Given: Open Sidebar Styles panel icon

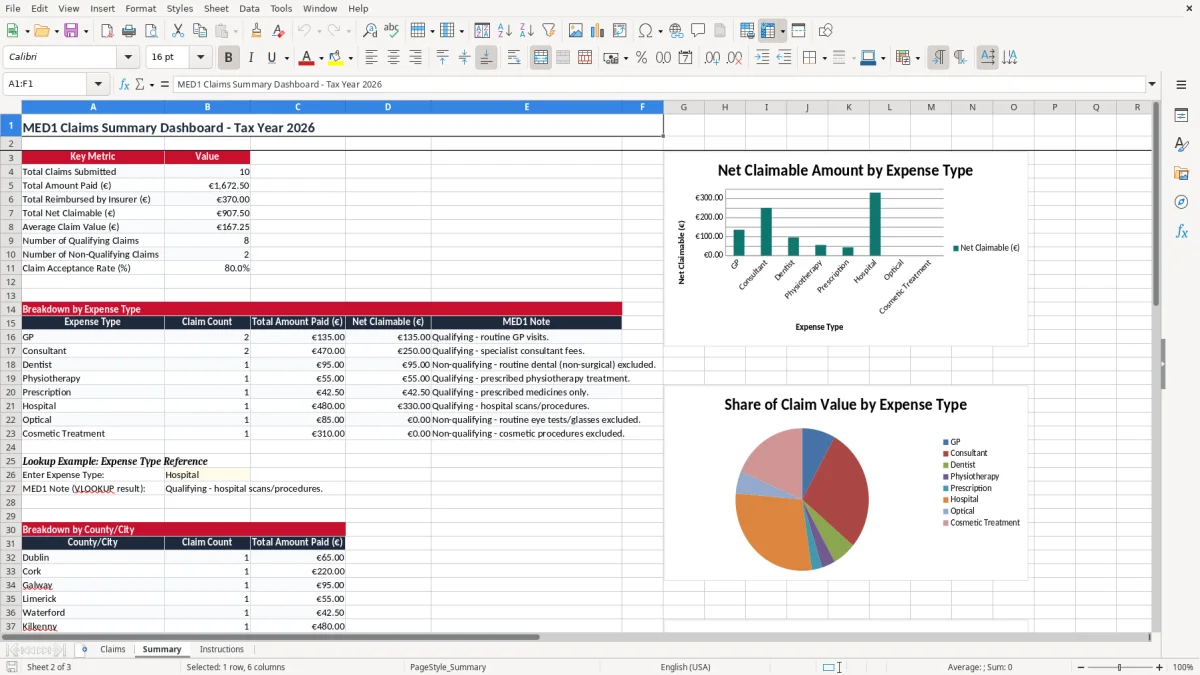Looking at the screenshot, I should pyautogui.click(x=1181, y=144).
